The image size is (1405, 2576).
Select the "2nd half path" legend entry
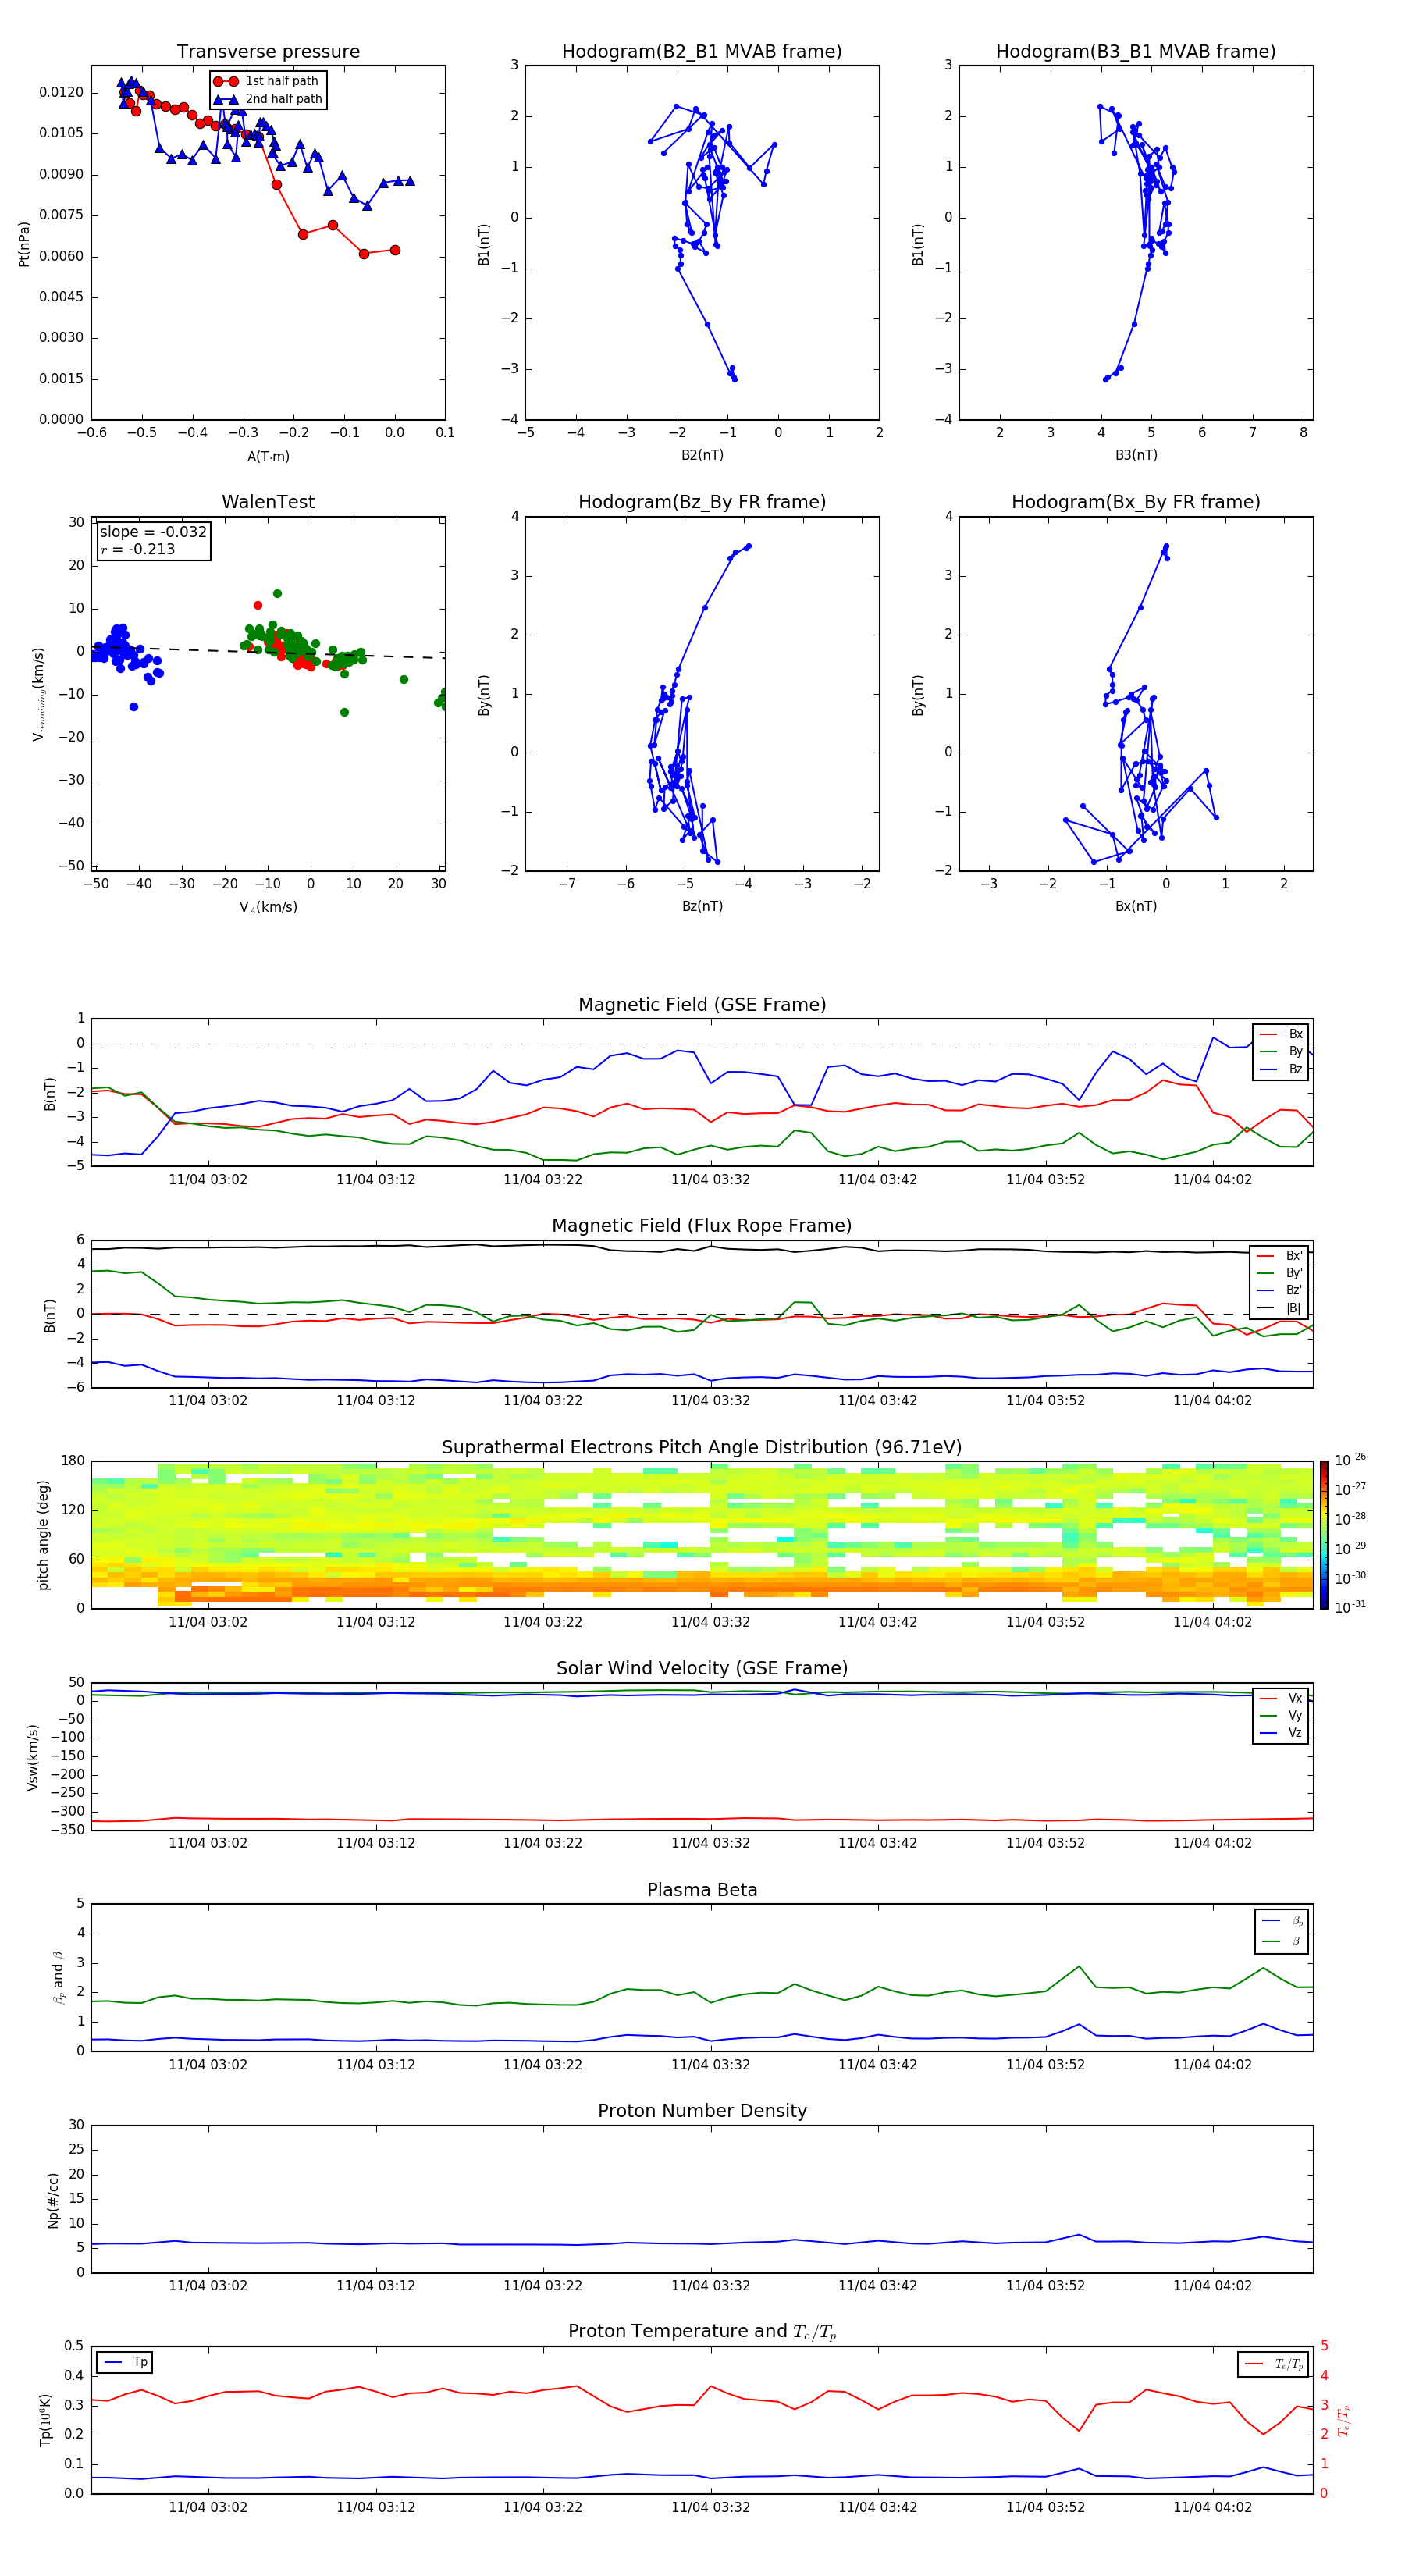(267, 99)
